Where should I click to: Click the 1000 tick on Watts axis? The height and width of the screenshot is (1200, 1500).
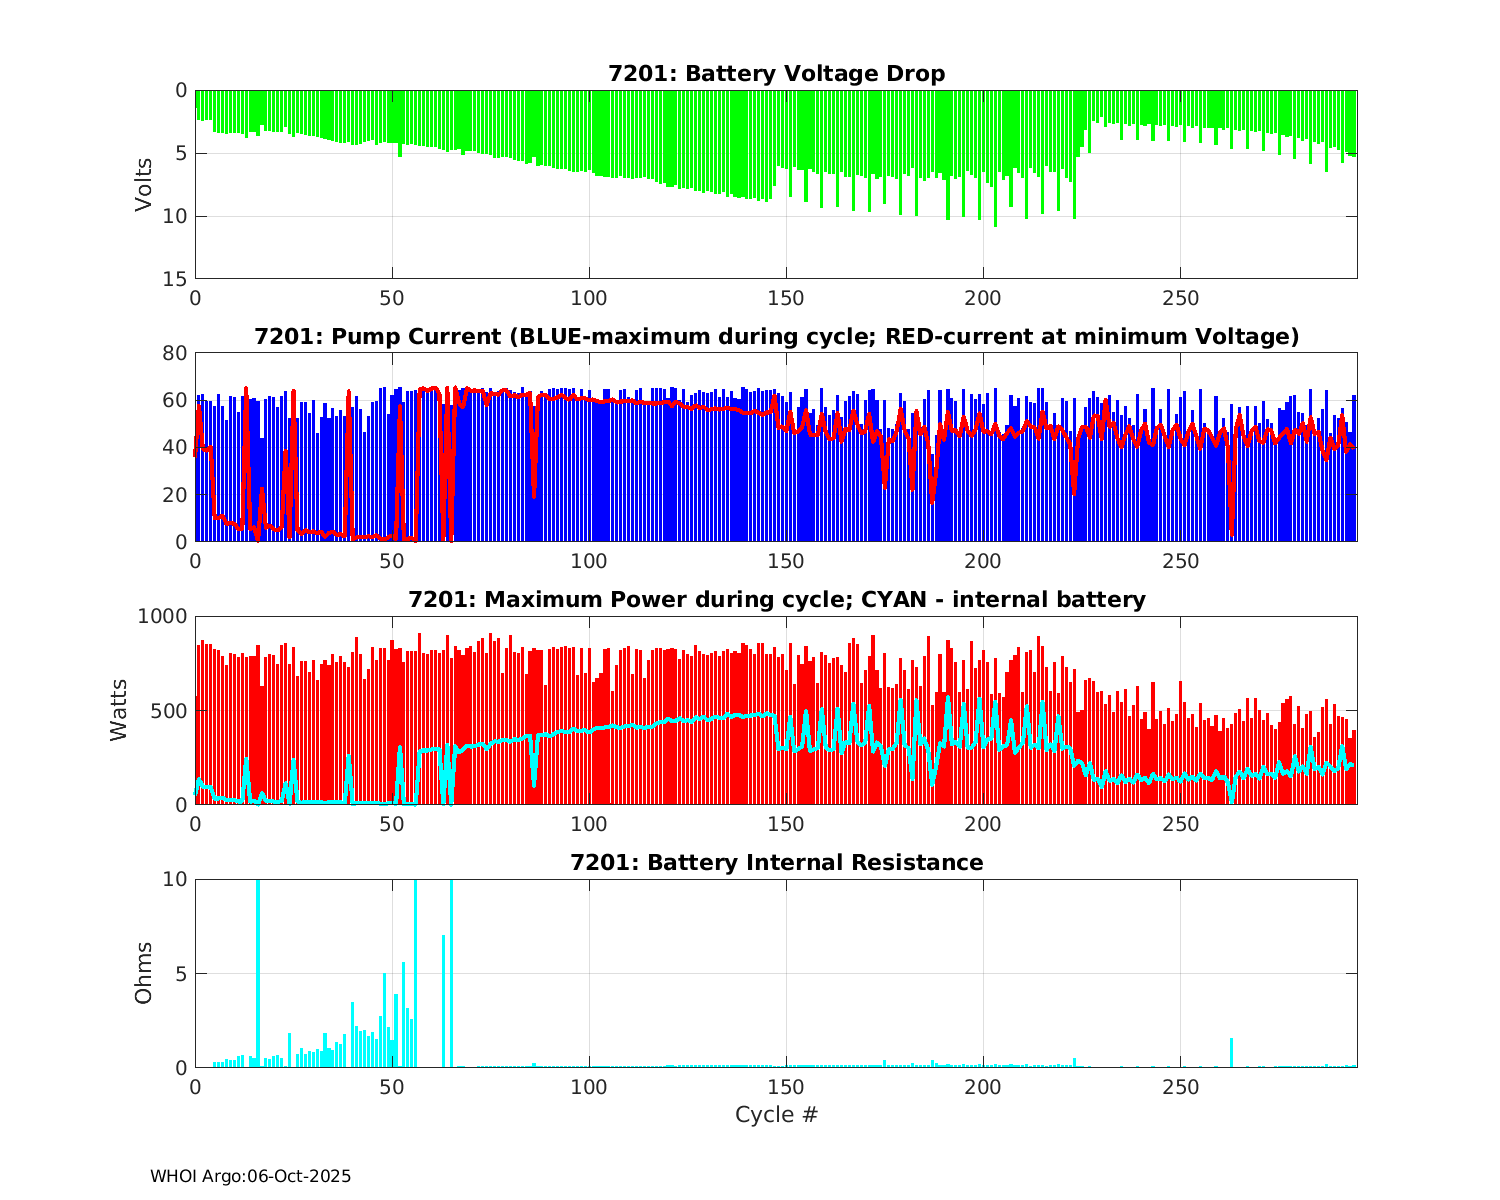coord(161,616)
